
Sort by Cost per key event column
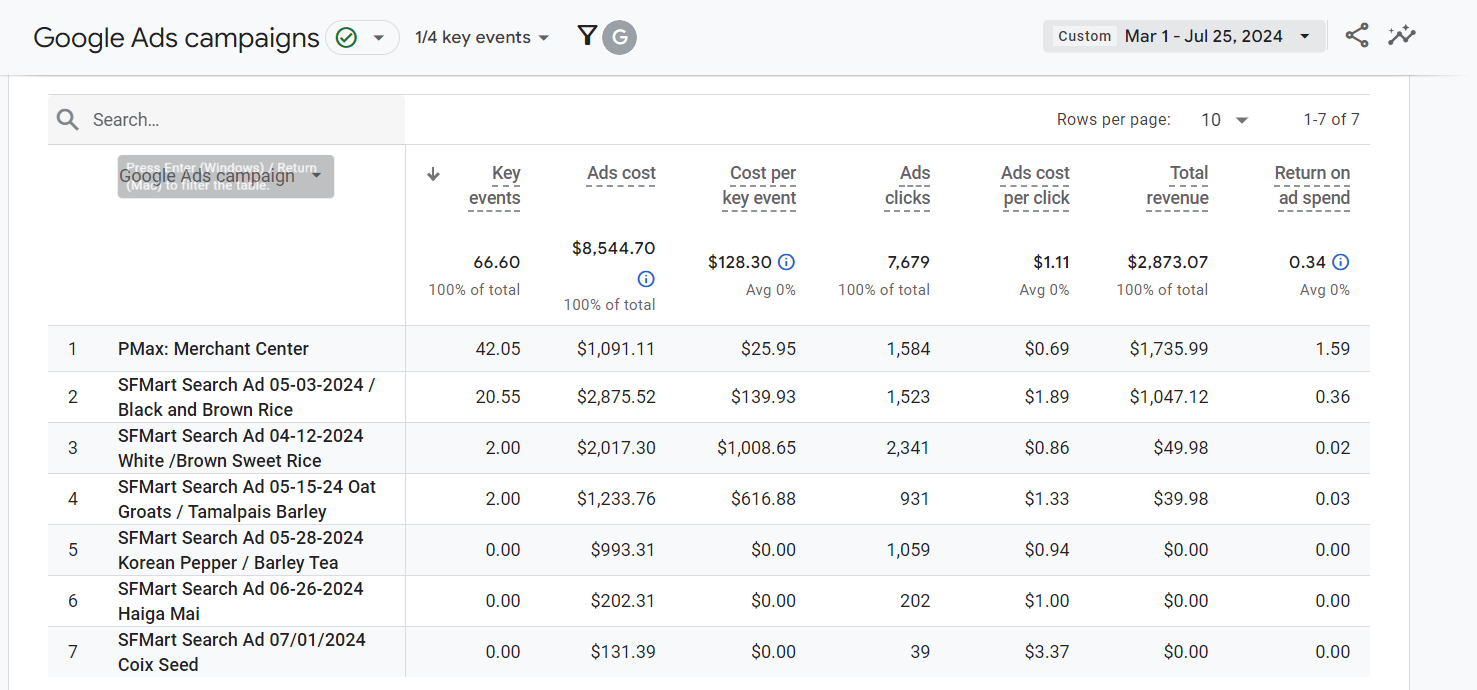pyautogui.click(x=759, y=185)
